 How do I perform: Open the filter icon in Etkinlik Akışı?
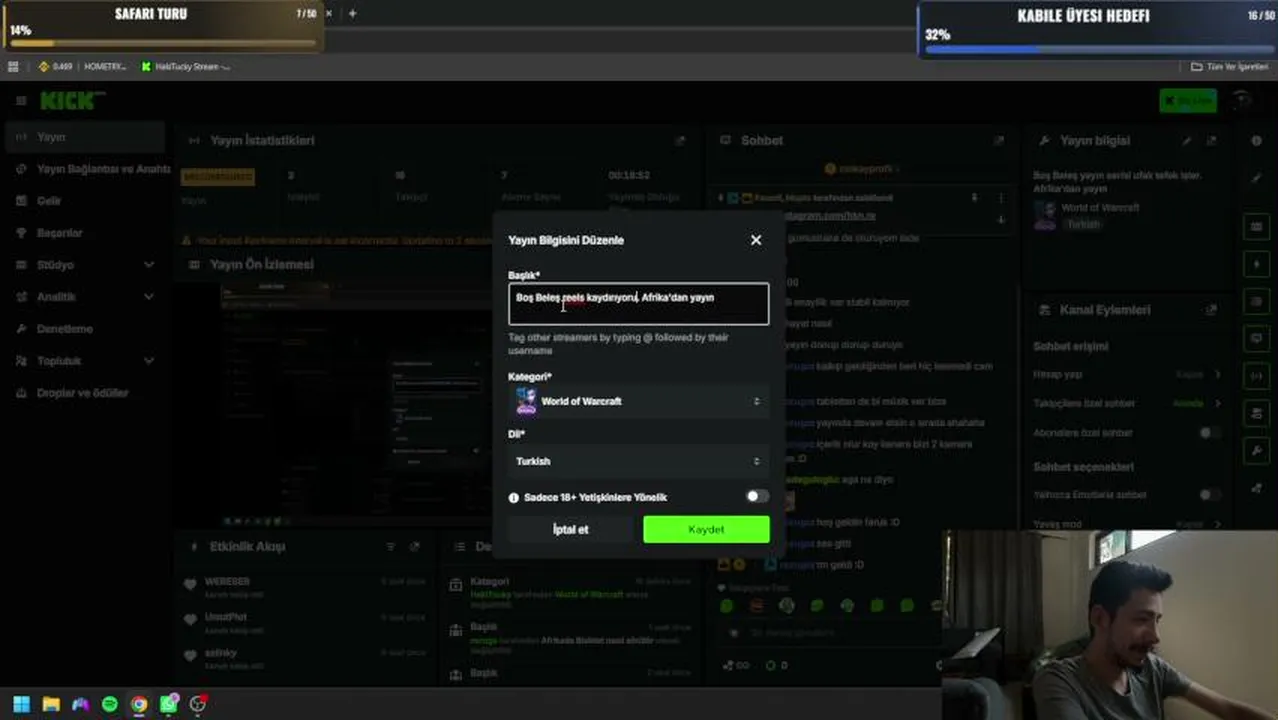coord(391,547)
